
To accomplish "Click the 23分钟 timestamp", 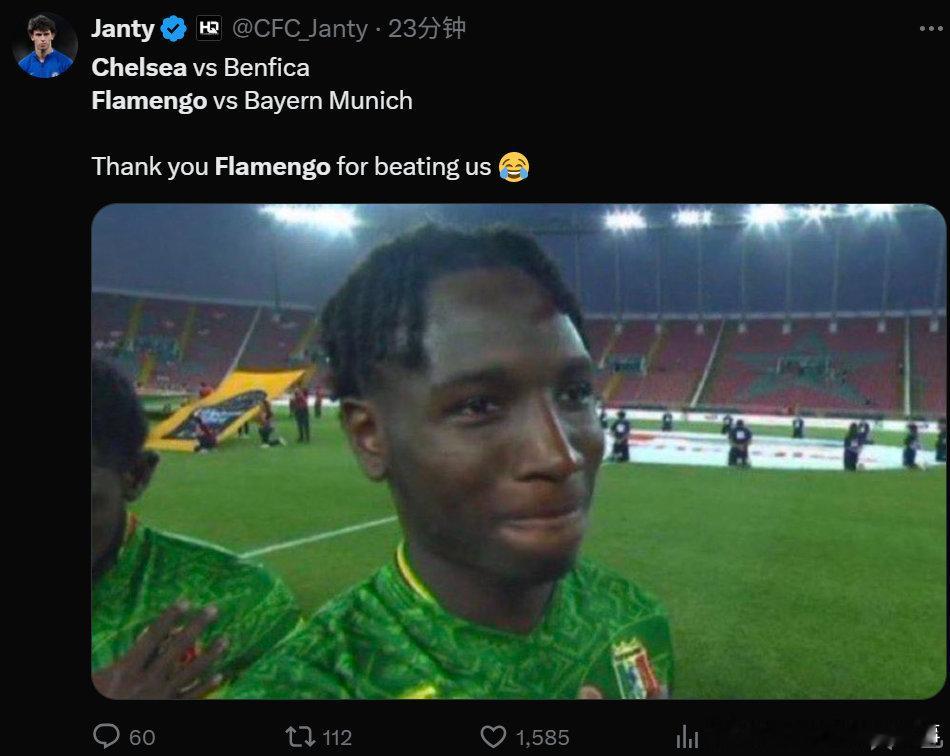I will [427, 28].
